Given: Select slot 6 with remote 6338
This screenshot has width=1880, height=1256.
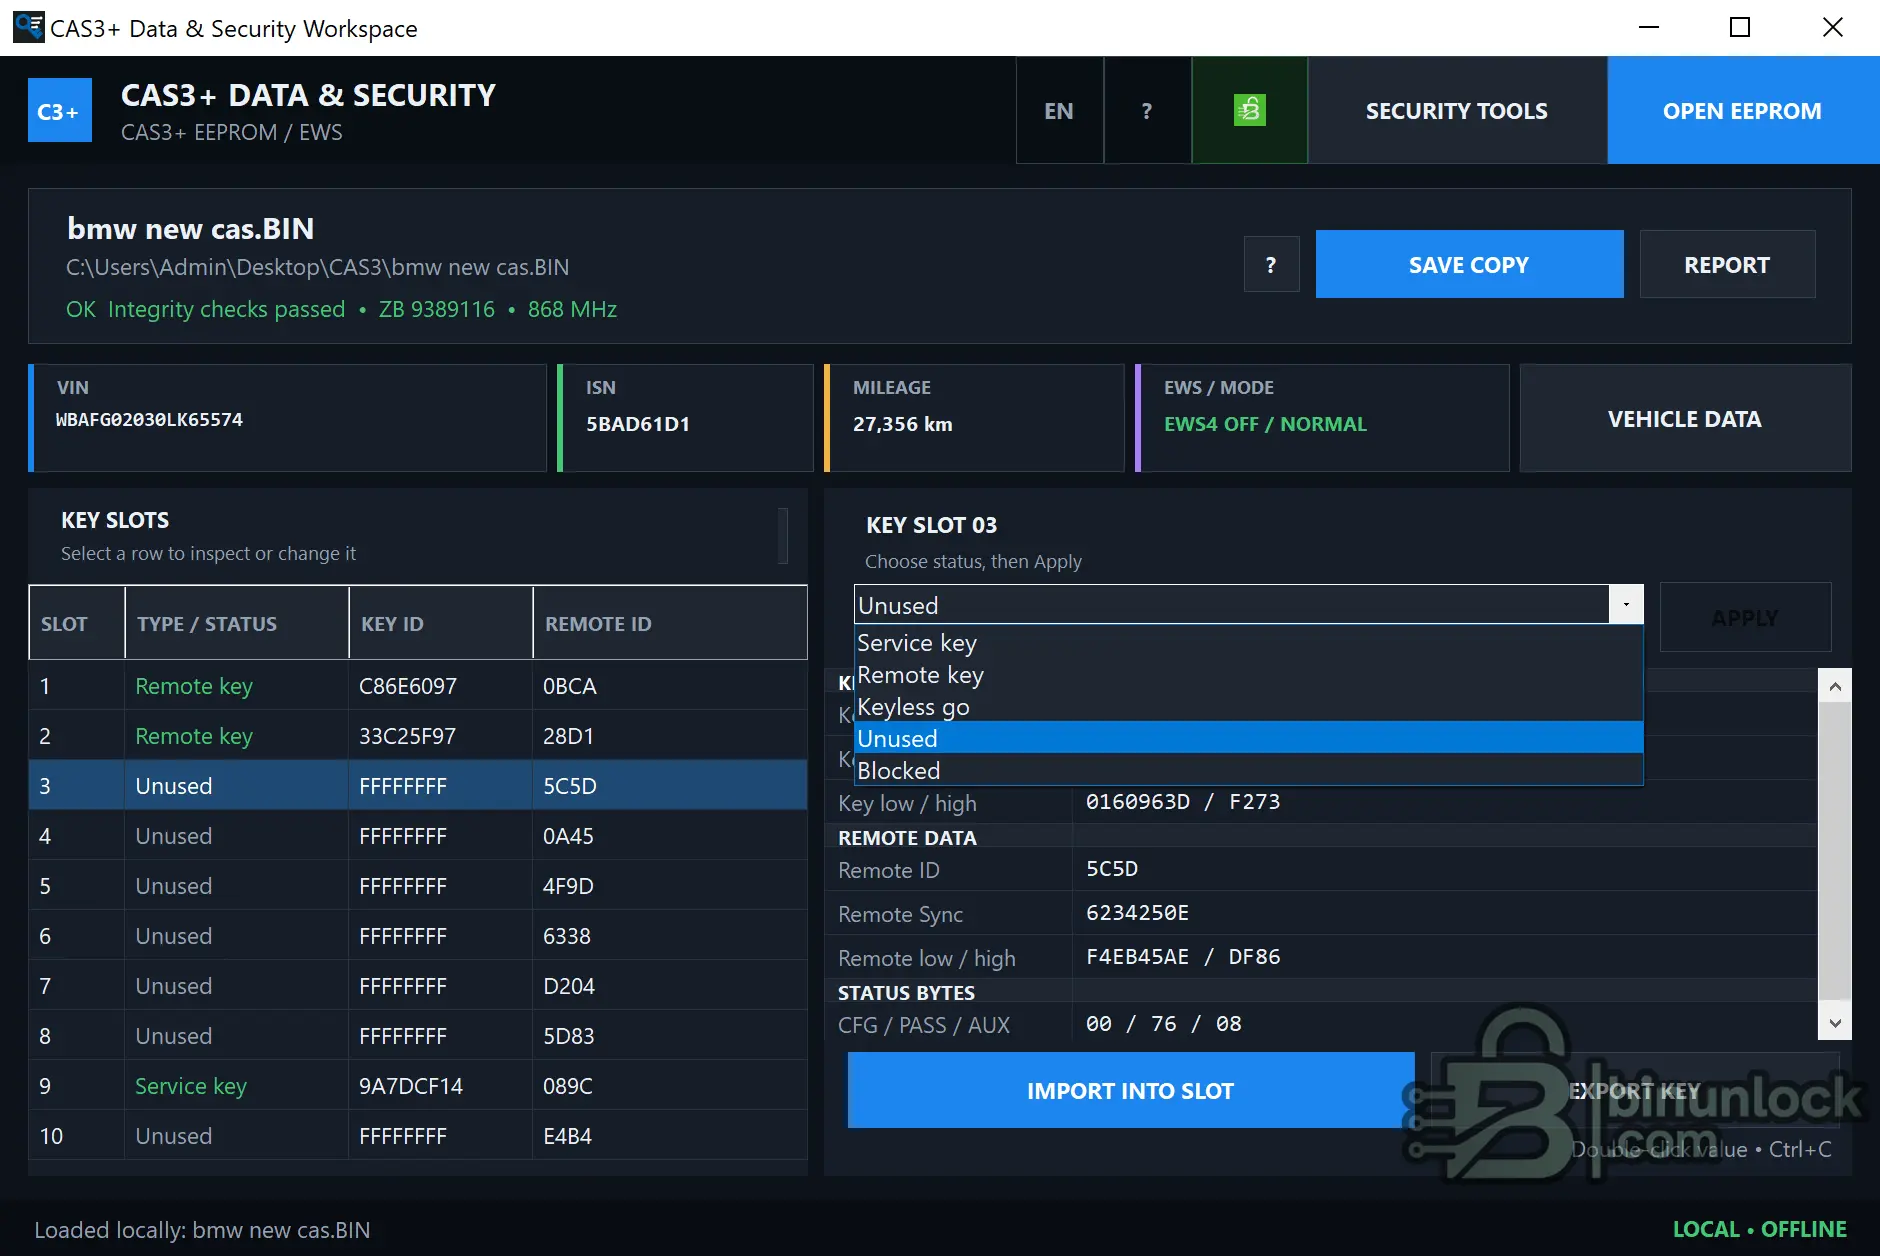Looking at the screenshot, I should click(x=418, y=935).
